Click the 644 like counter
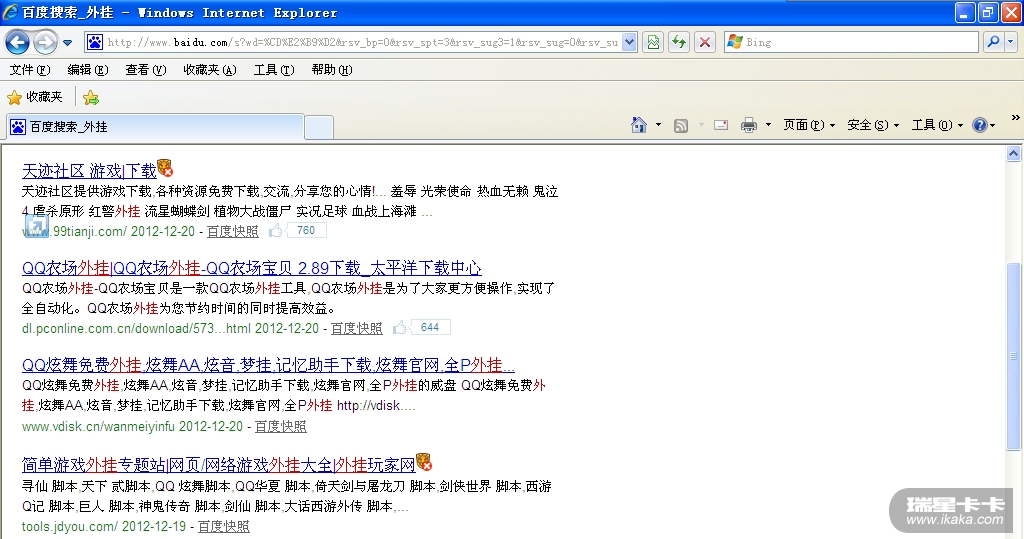The width and height of the screenshot is (1024, 539). (x=430, y=327)
